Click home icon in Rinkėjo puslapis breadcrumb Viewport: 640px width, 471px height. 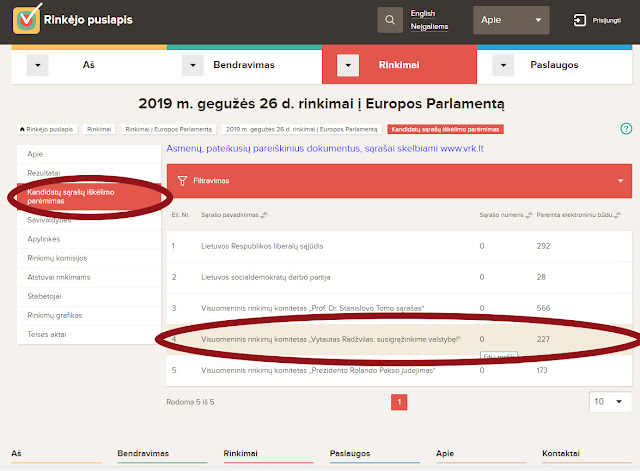tap(22, 129)
